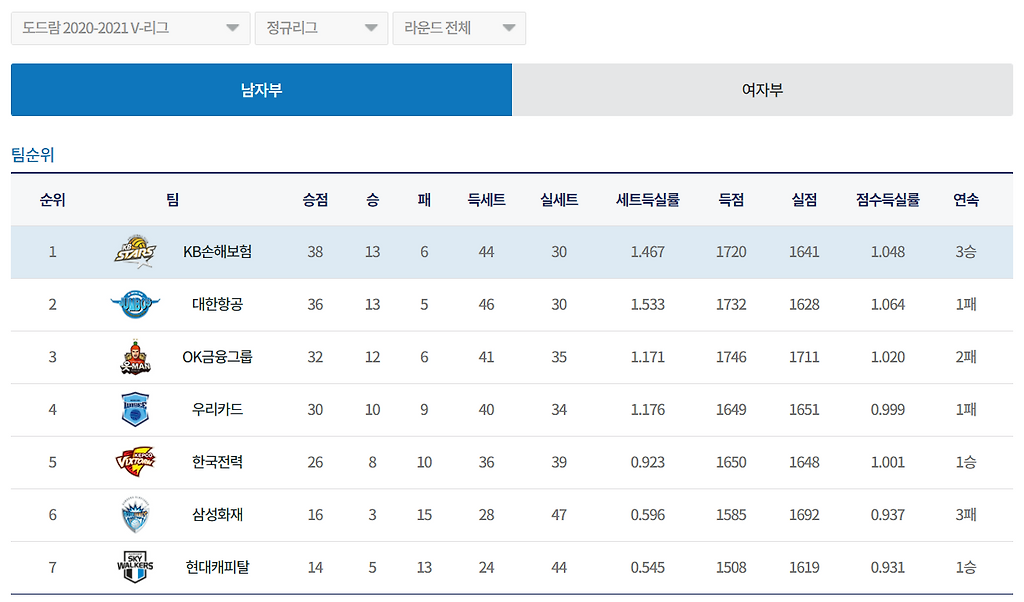
Task: Click the 한국전력 Vixtorm team logo
Action: pyautogui.click(x=135, y=462)
